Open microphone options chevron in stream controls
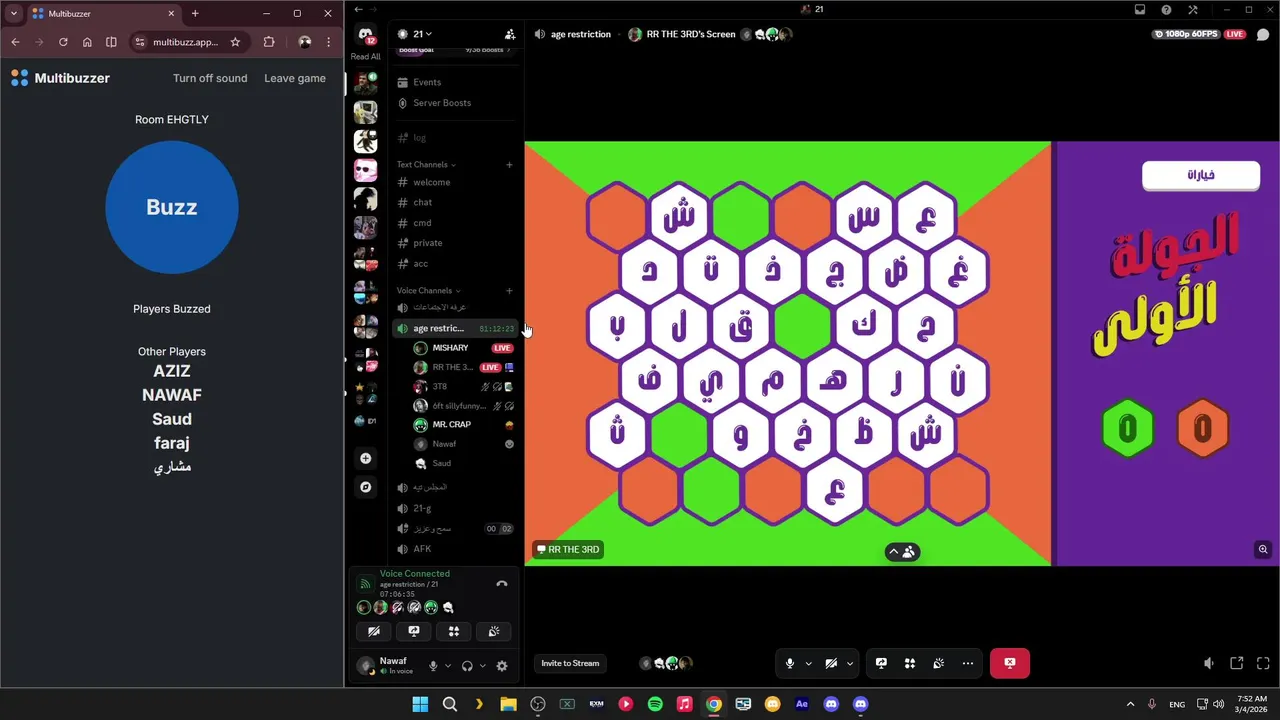The height and width of the screenshot is (720, 1280). (808, 663)
